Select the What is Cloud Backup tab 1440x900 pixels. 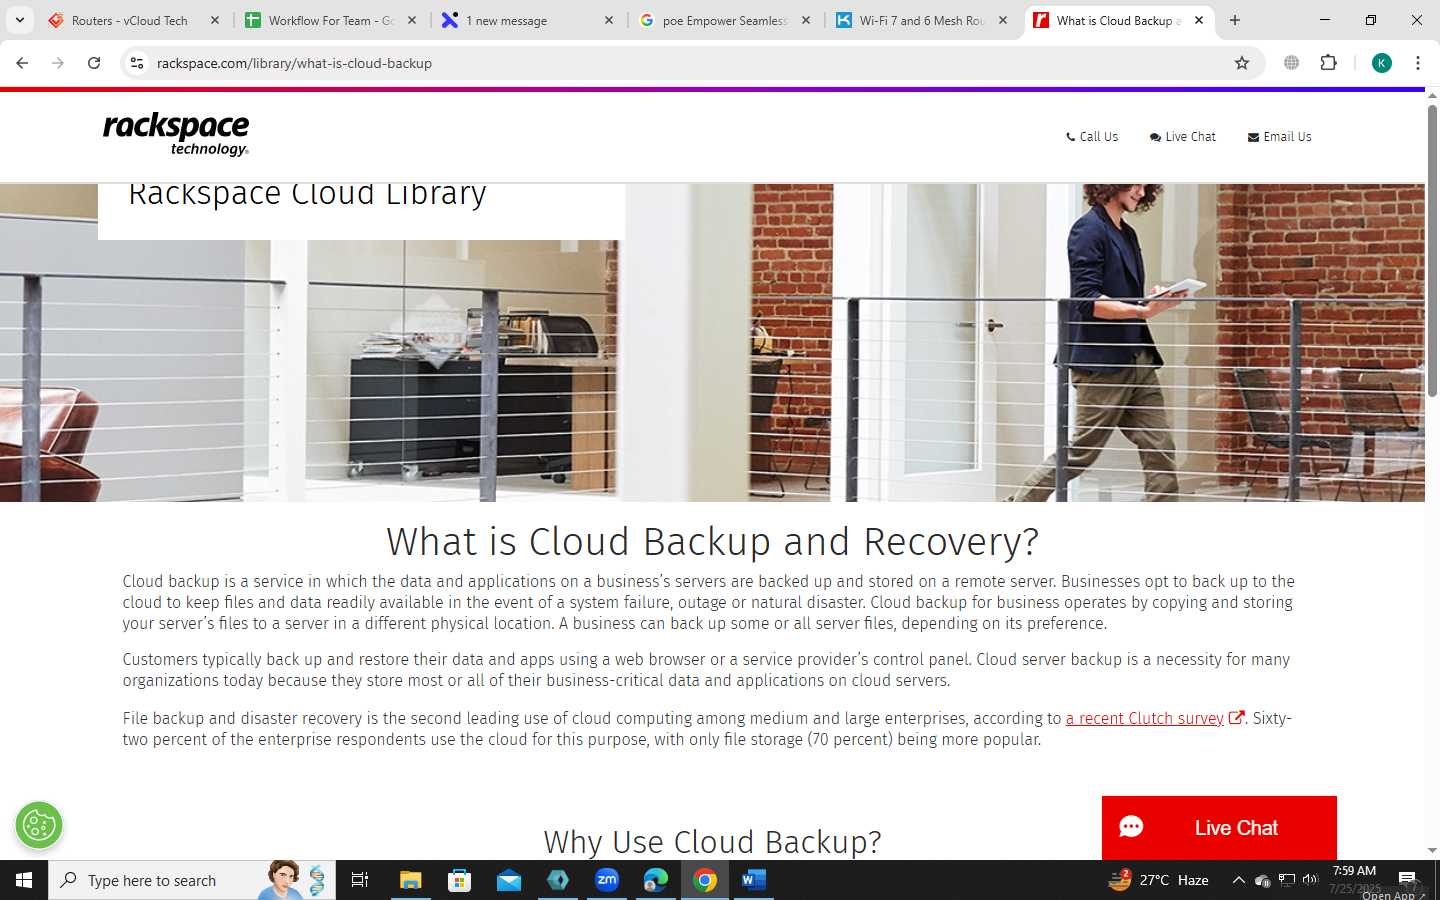click(1118, 20)
